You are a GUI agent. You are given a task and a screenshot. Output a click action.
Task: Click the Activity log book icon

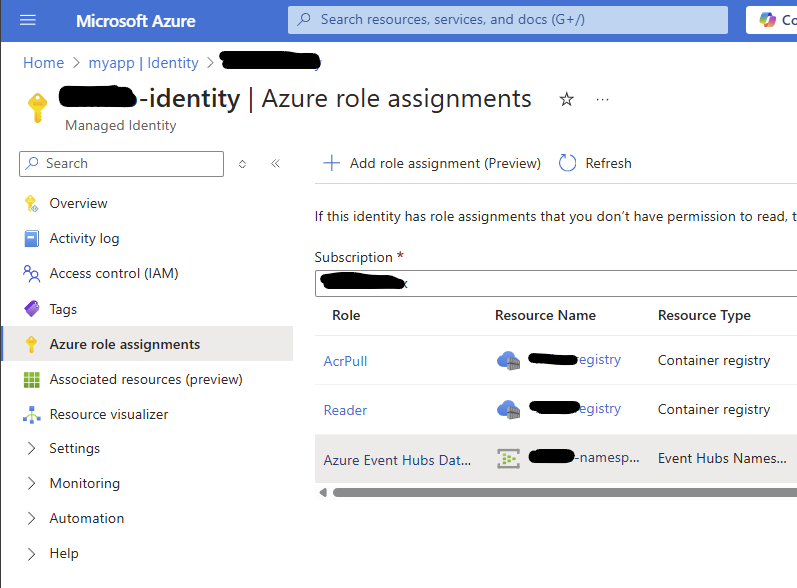32,238
